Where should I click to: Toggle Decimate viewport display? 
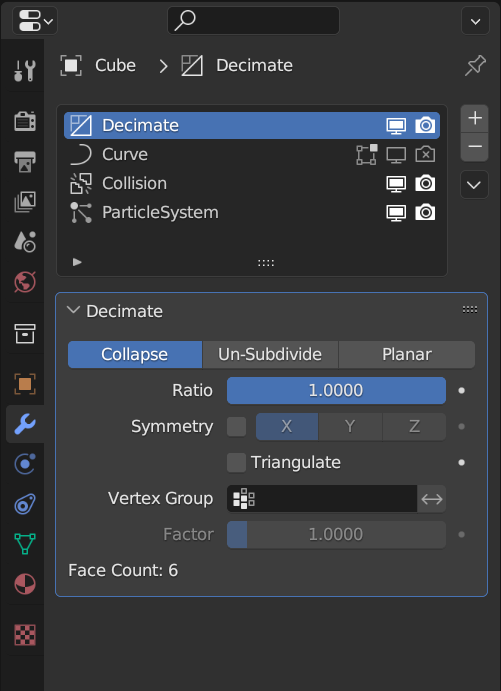pyautogui.click(x=396, y=126)
